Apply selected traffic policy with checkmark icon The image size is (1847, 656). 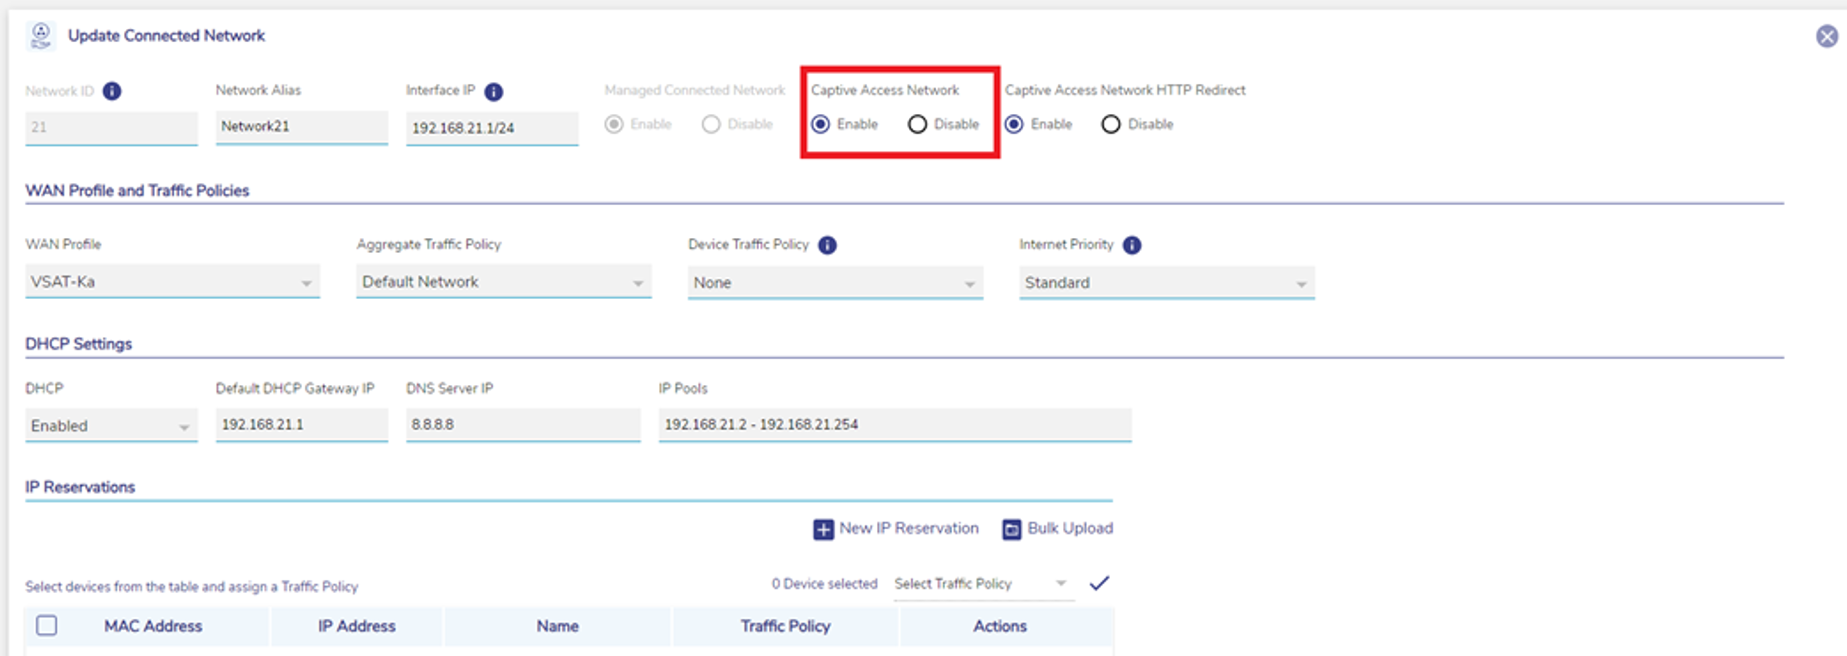(x=1099, y=583)
